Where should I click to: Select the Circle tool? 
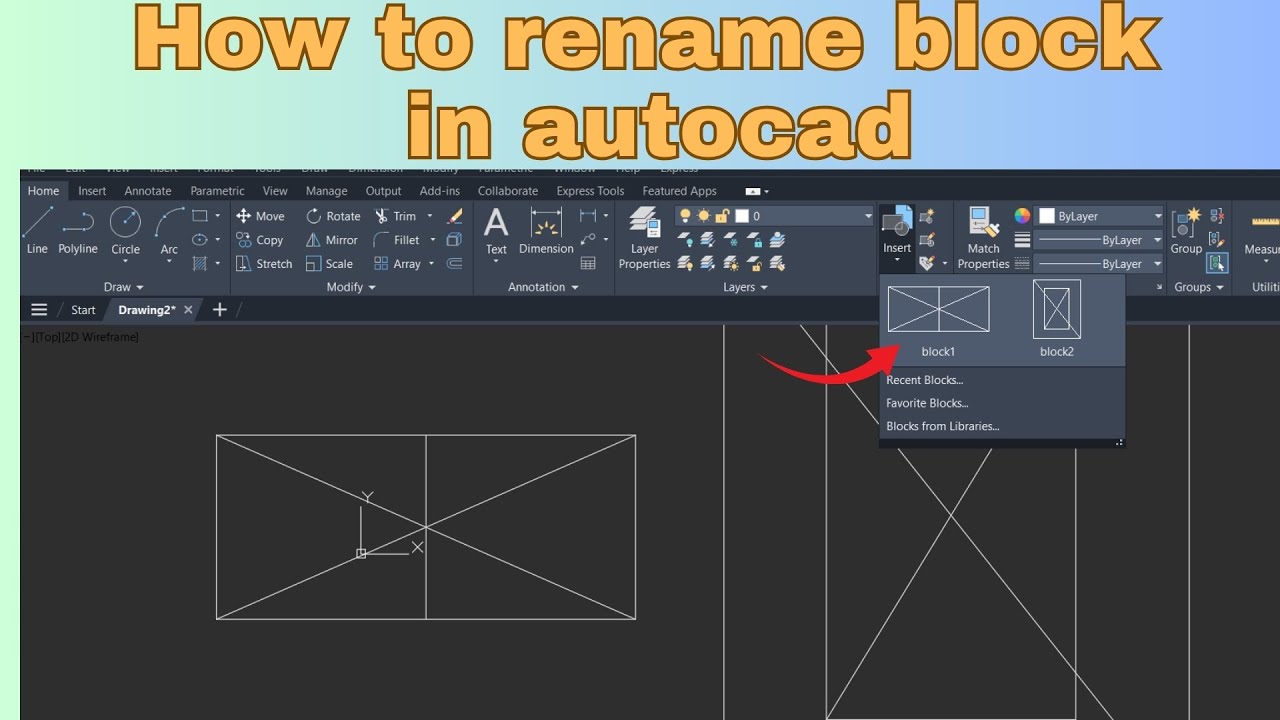(x=125, y=231)
